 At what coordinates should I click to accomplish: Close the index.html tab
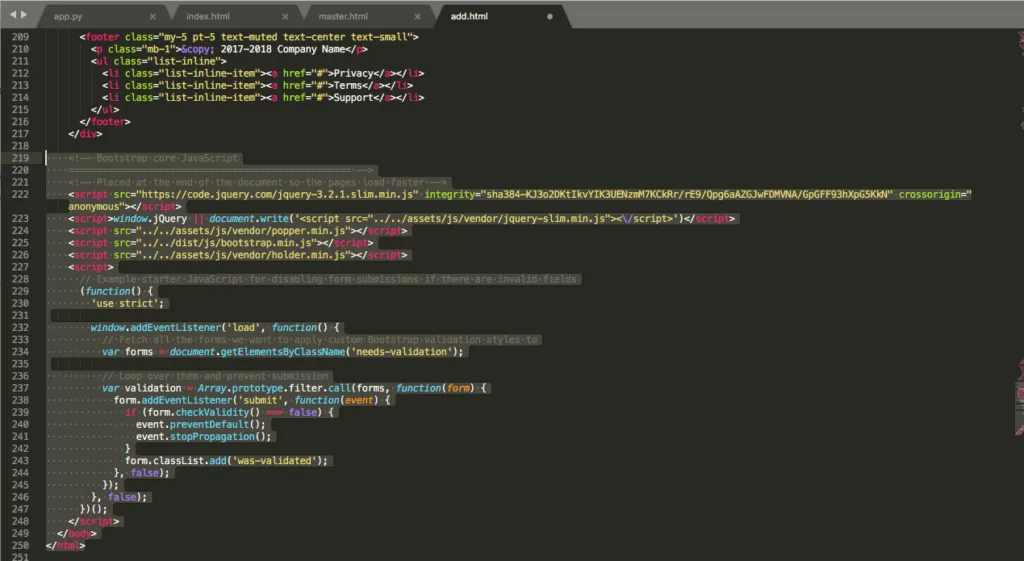285,16
